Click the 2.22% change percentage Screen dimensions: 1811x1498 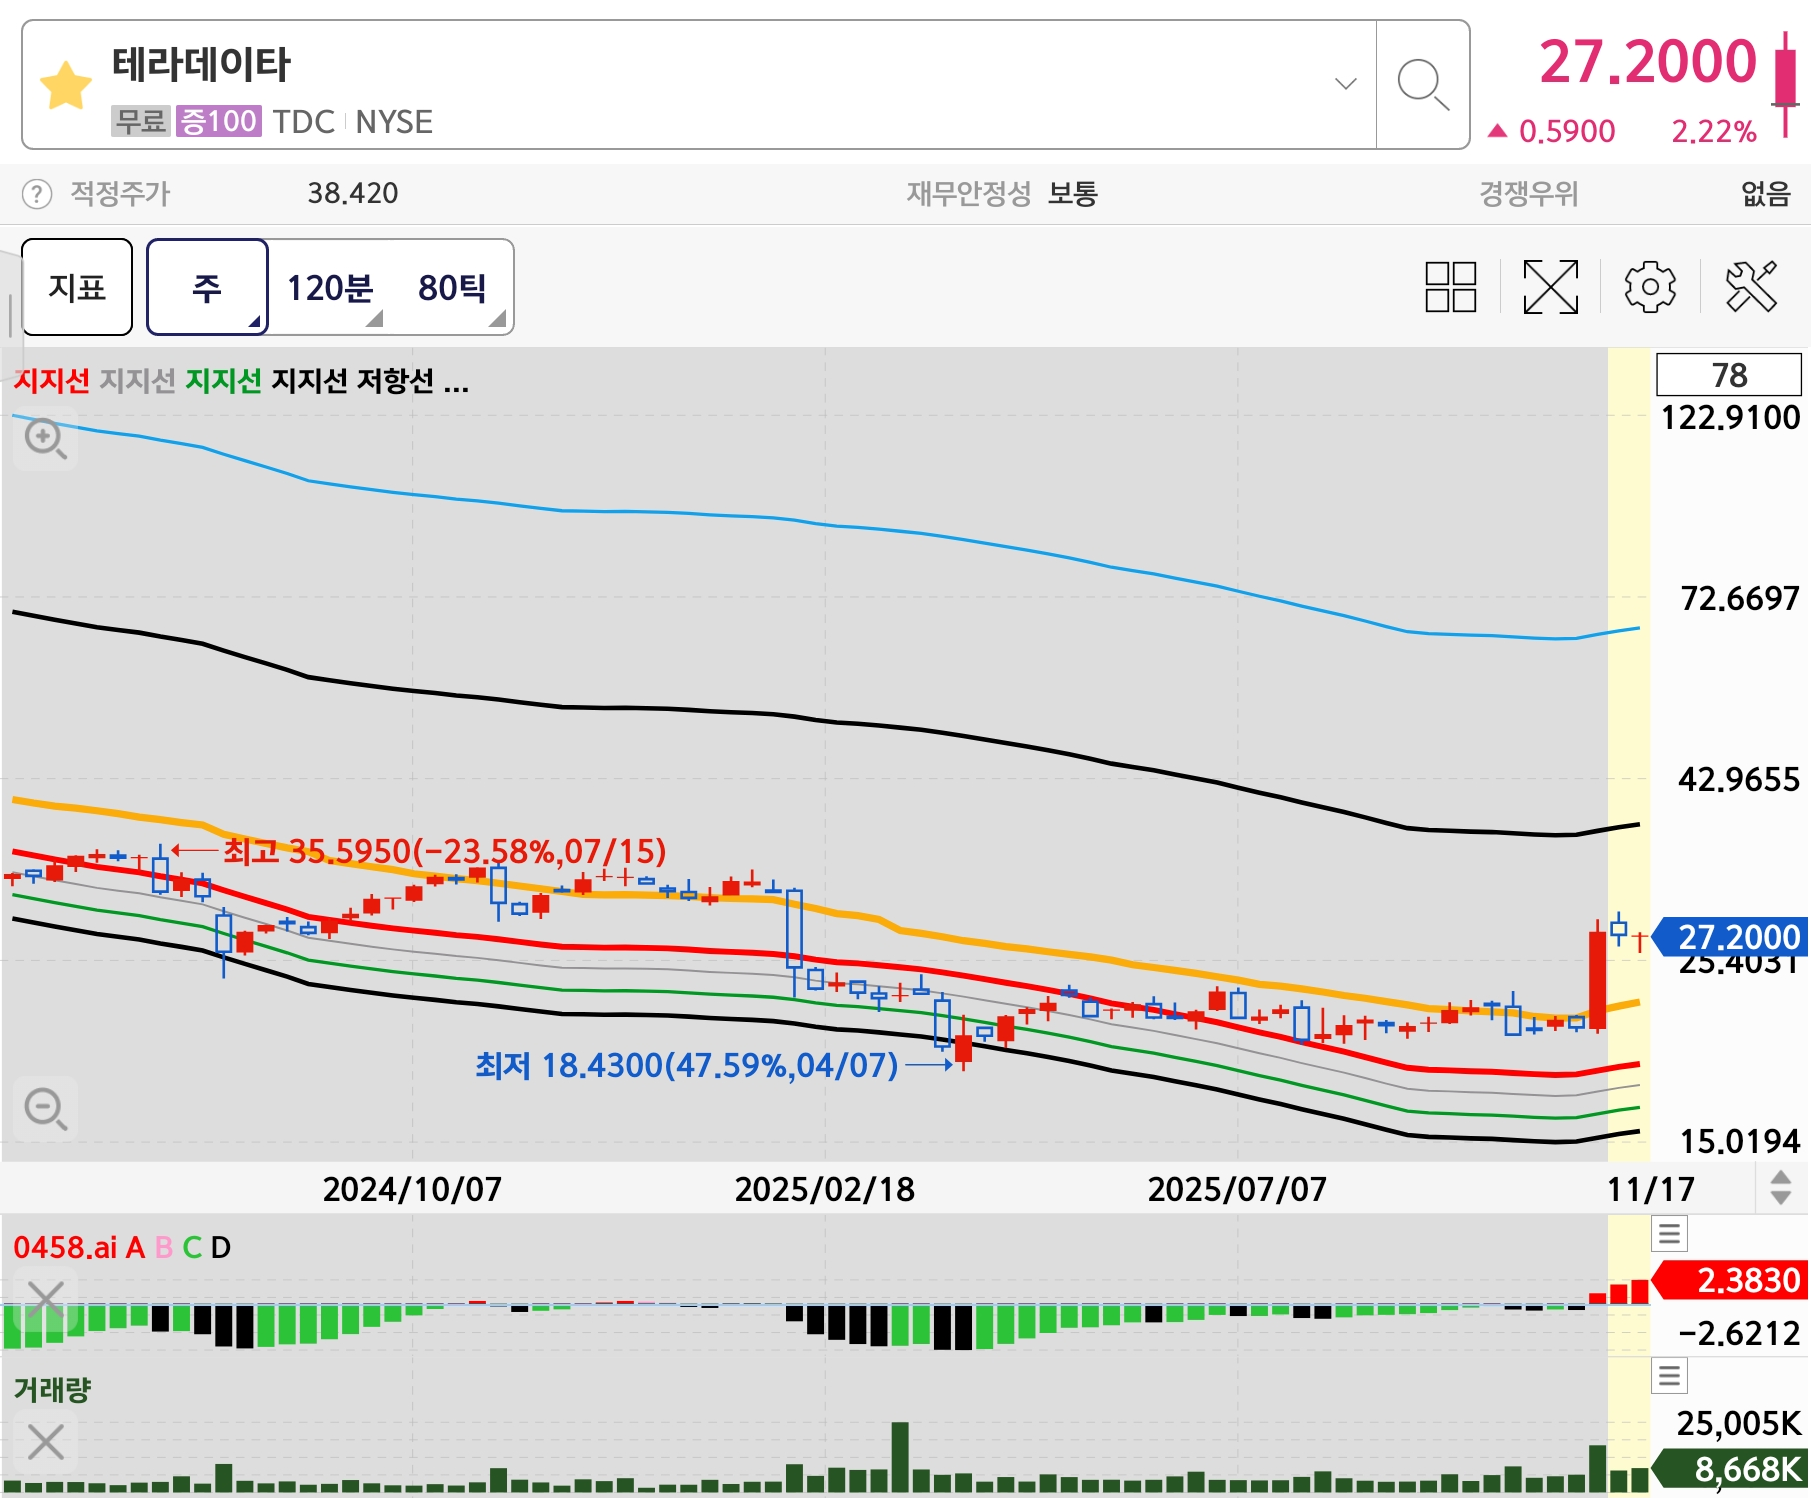point(1714,131)
